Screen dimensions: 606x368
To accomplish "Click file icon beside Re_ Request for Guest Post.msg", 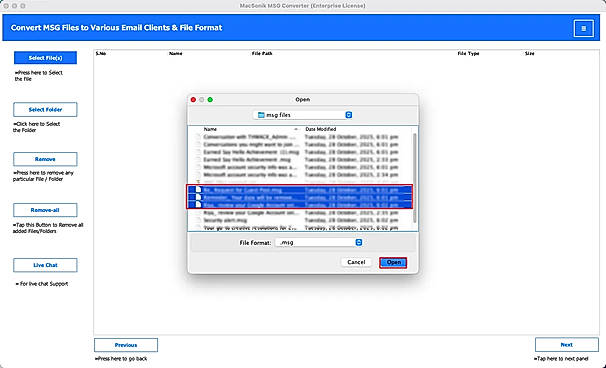I will tap(198, 189).
